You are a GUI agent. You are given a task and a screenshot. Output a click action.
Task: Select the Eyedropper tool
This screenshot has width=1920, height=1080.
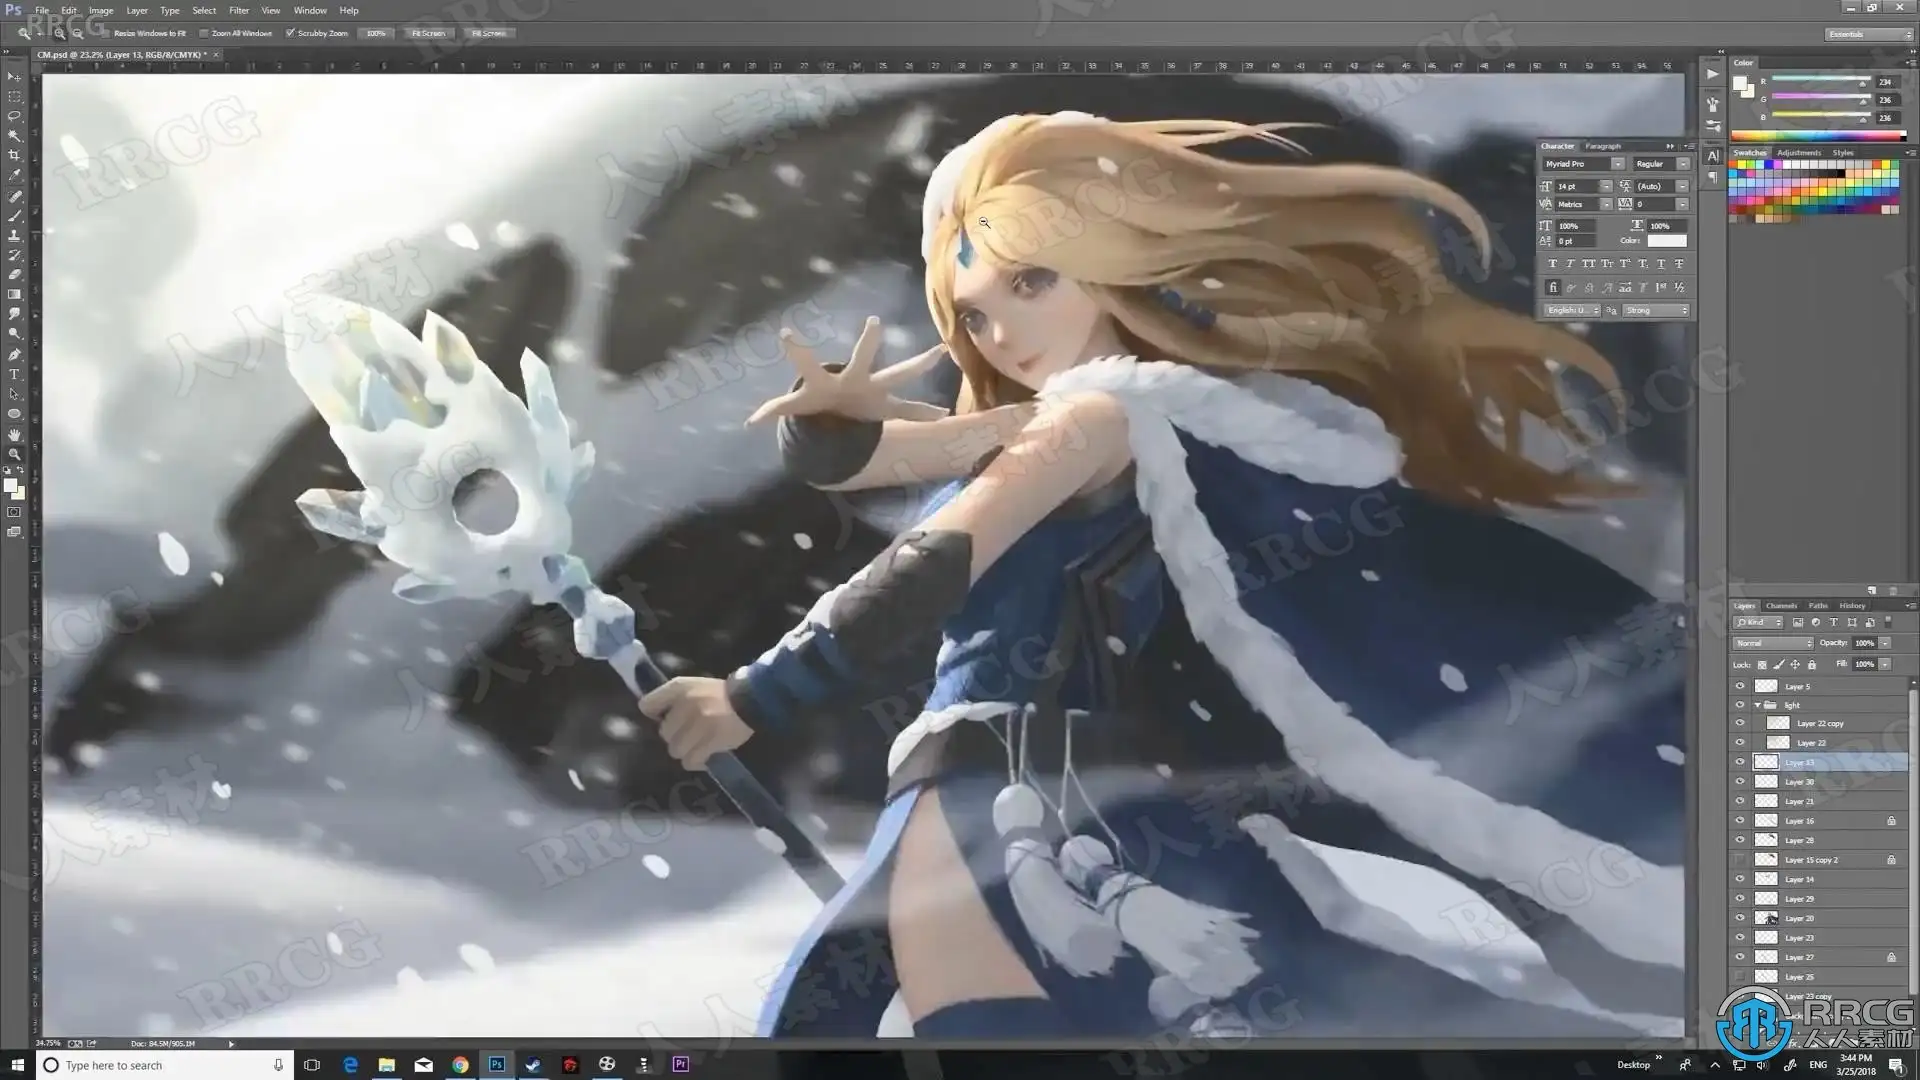point(14,176)
